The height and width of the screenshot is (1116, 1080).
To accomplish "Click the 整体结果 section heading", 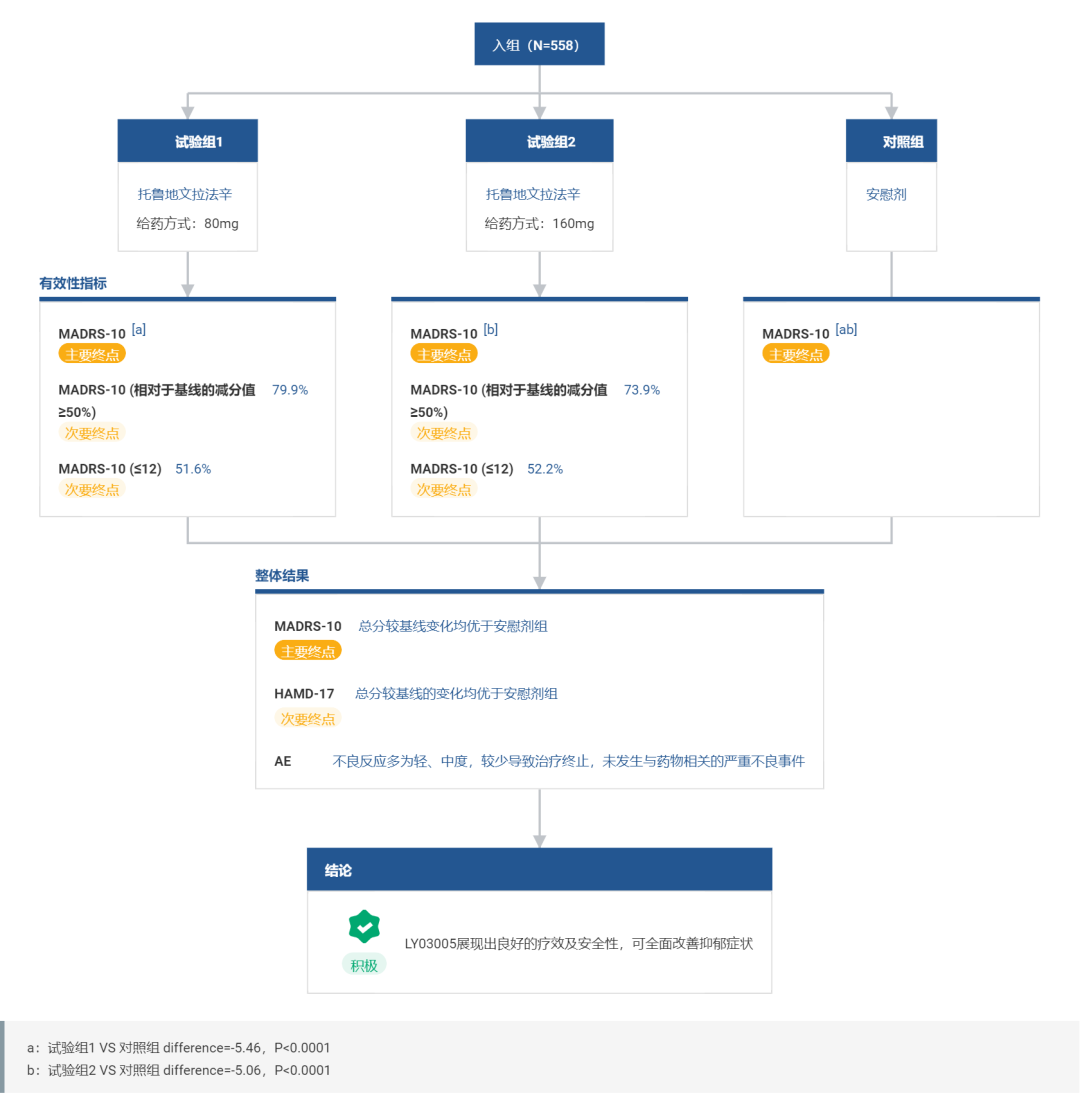I will 282,576.
